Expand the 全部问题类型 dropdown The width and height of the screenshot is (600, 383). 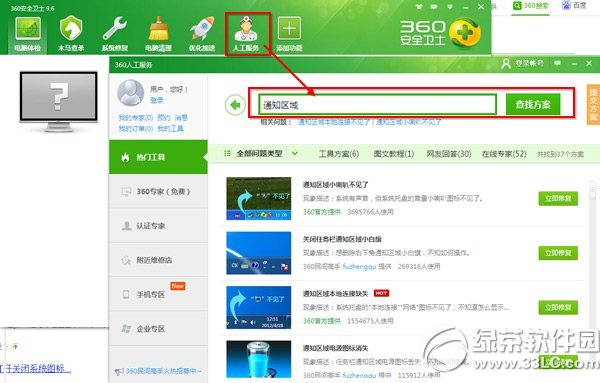295,153
